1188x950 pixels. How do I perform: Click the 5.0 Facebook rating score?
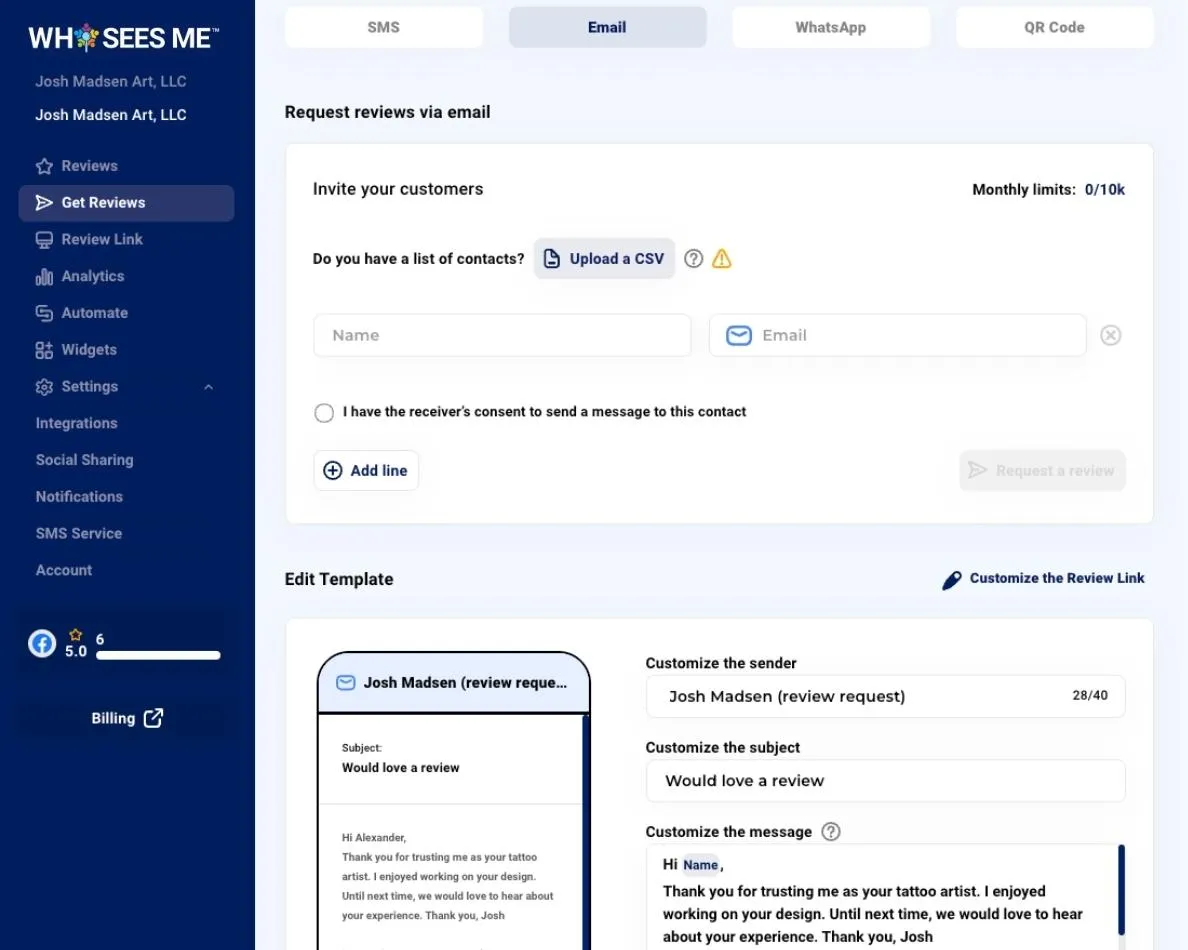pos(76,652)
